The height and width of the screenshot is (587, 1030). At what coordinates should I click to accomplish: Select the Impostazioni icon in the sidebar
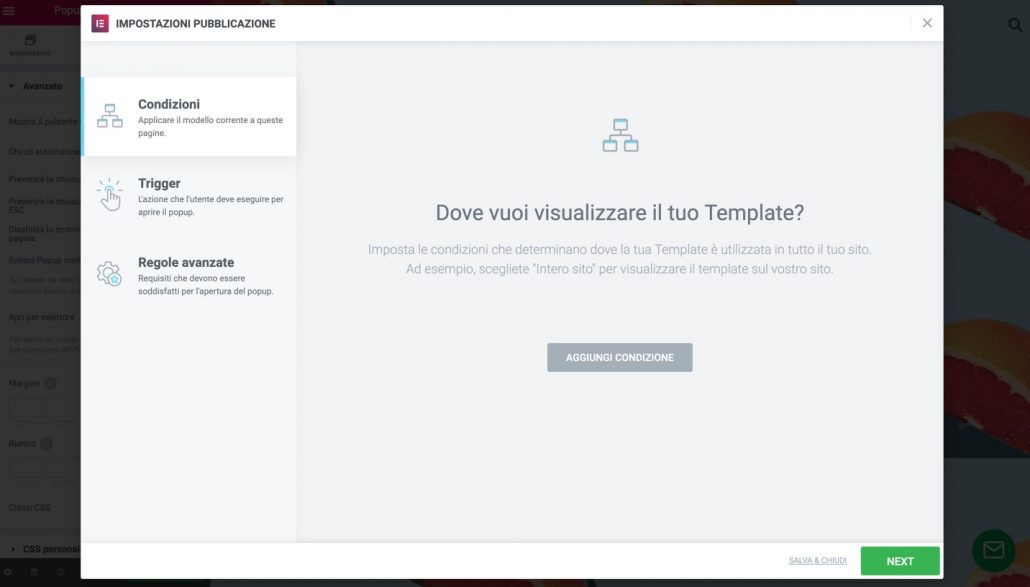(x=29, y=40)
